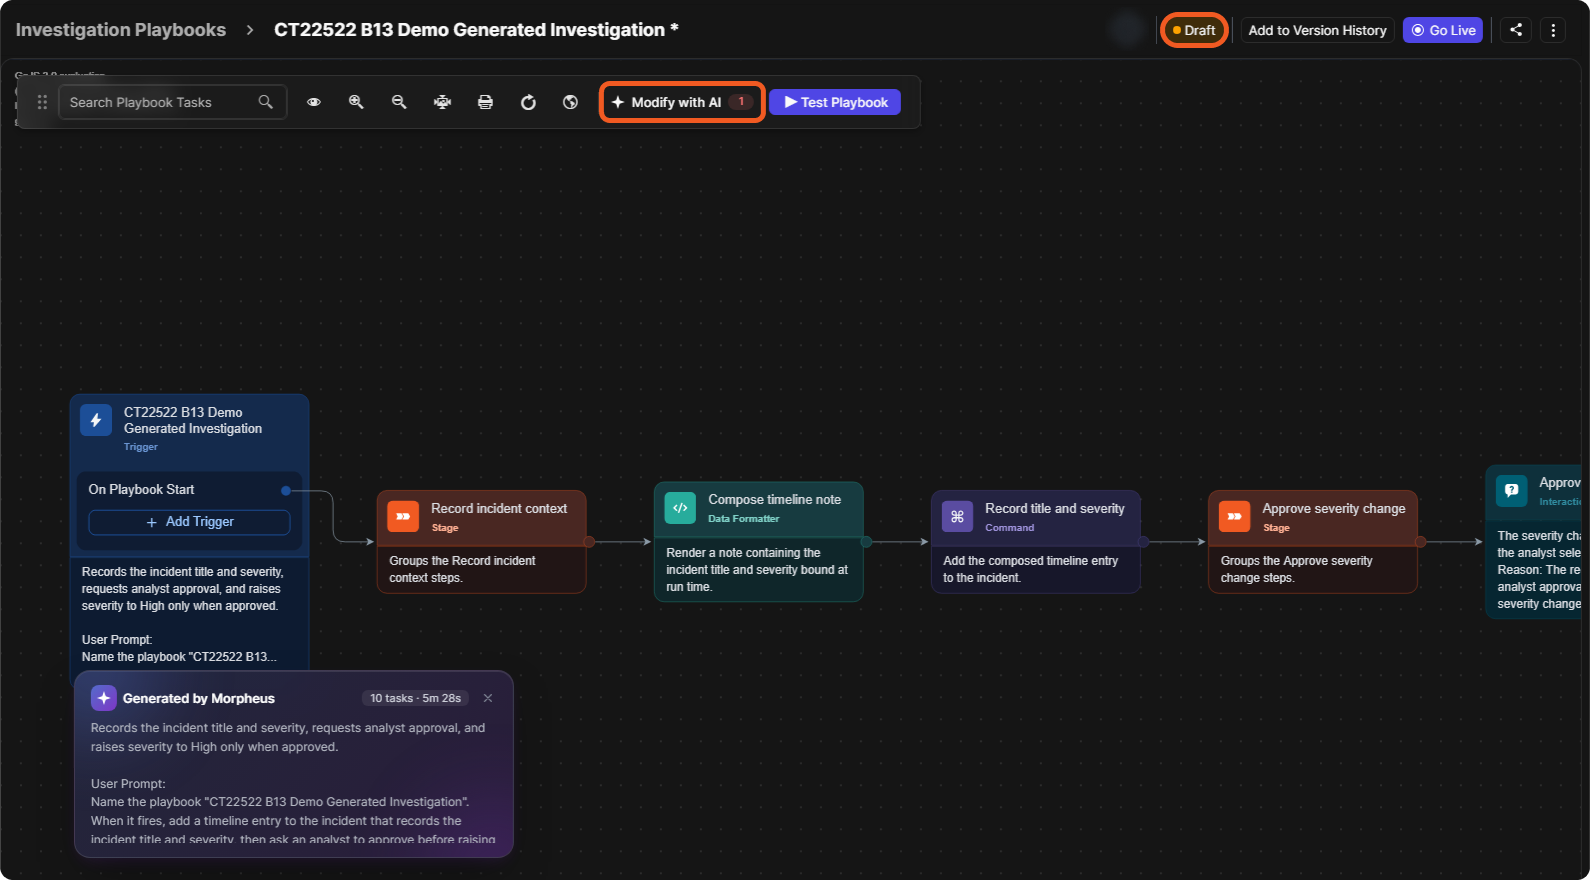Click the circular refresh arrow icon

point(528,102)
